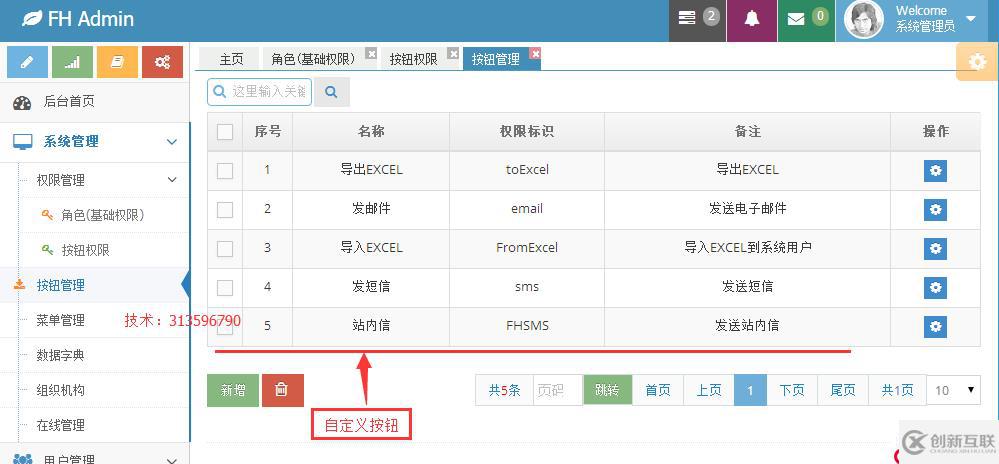Check the box for row 发短信
The image size is (999, 464).
[x=225, y=287]
